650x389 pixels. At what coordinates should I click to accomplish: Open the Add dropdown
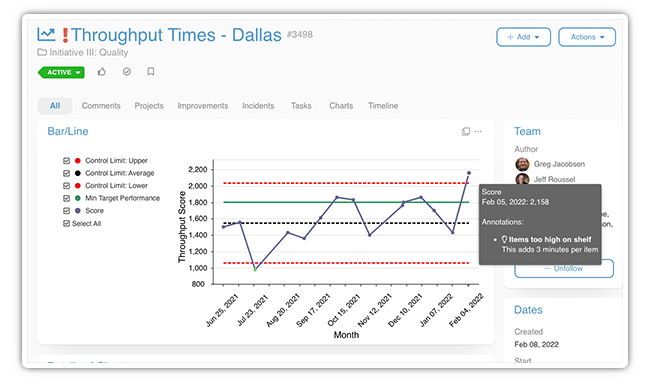click(524, 37)
